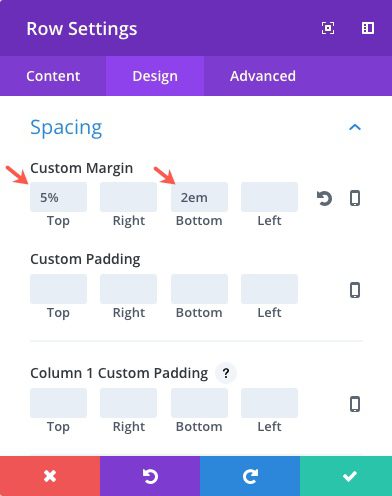Focus Custom Margin Bottom field with 2em
This screenshot has width=392, height=496.
coord(199,197)
